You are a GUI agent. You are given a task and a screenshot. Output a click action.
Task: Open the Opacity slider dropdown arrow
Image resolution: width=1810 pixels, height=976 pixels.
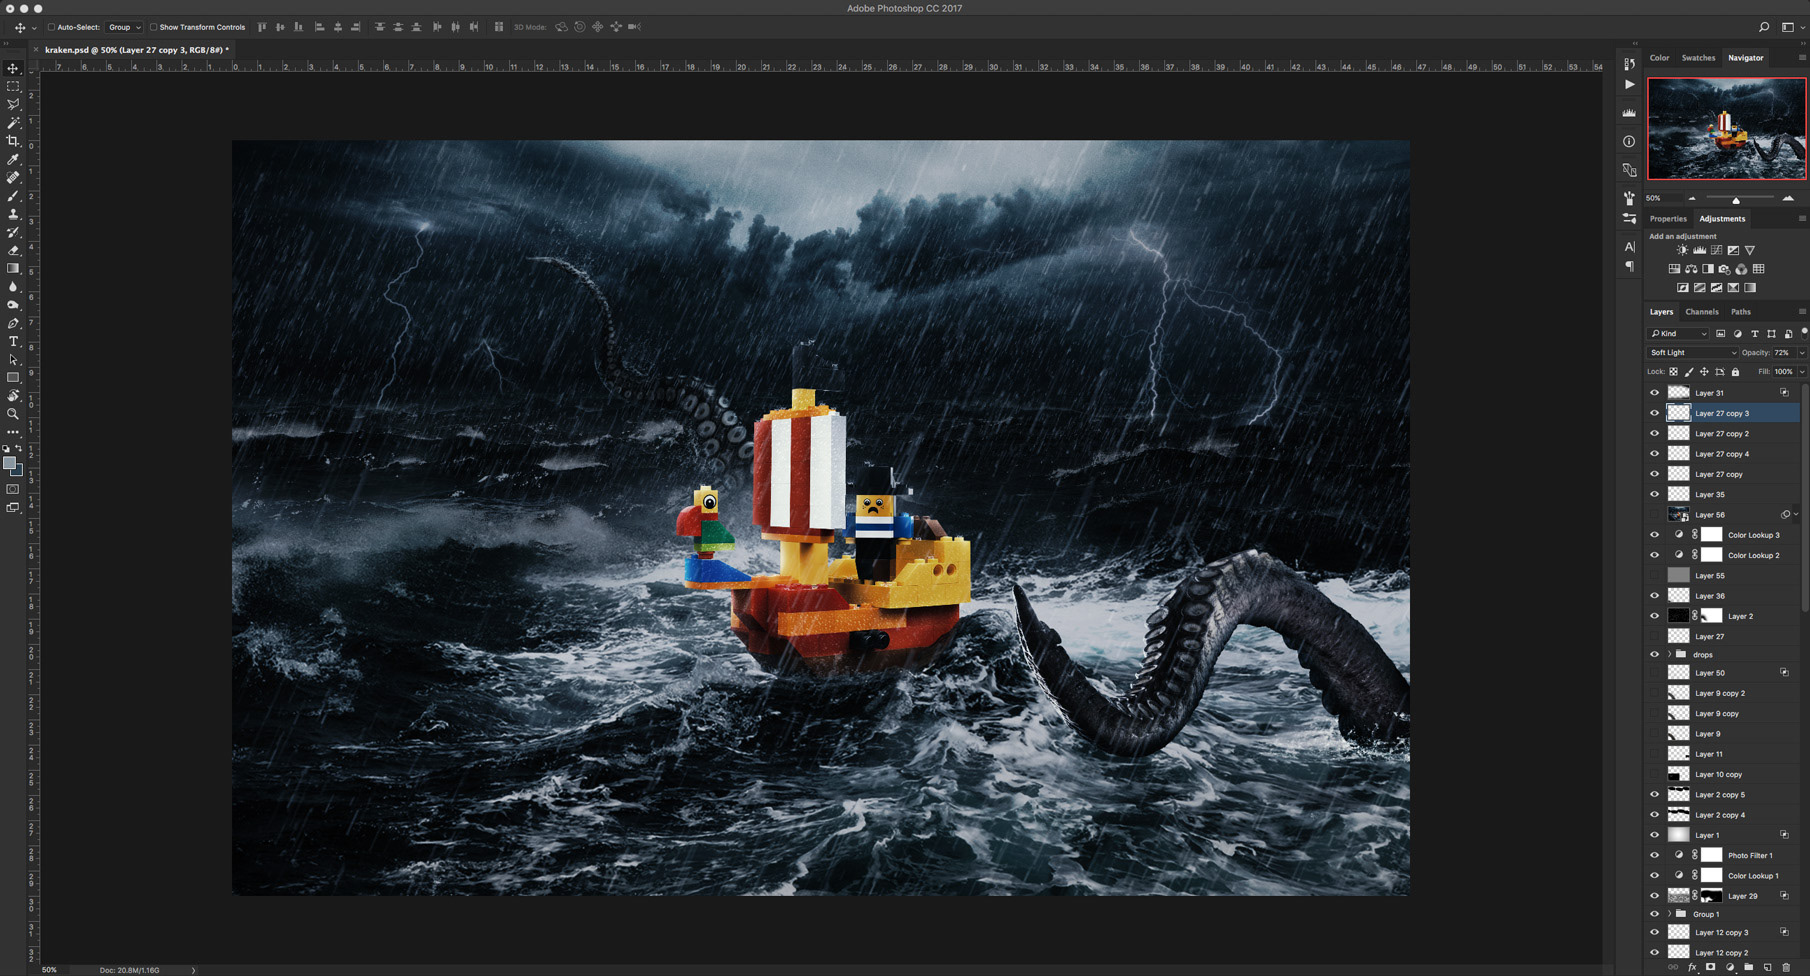(x=1802, y=353)
